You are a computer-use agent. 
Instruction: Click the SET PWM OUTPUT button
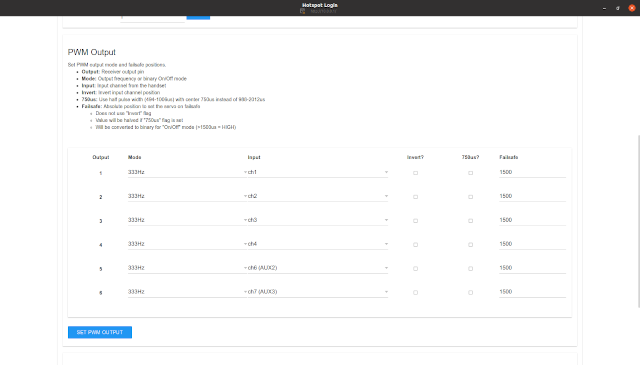click(x=100, y=332)
